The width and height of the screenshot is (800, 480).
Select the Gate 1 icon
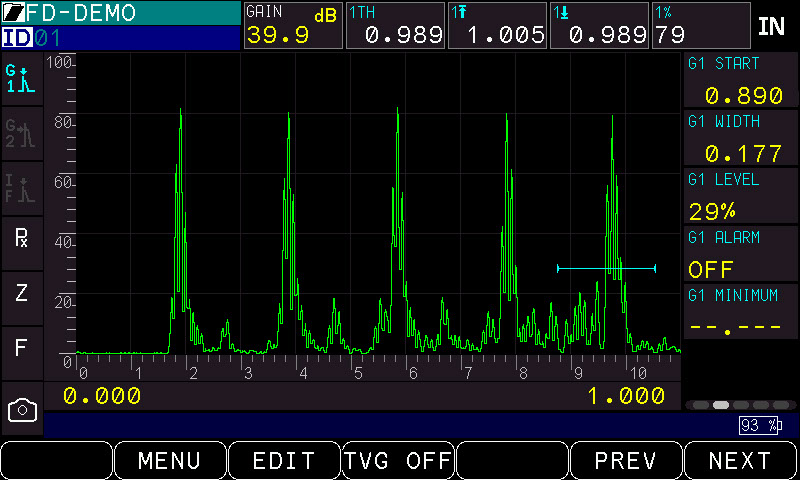click(21, 79)
